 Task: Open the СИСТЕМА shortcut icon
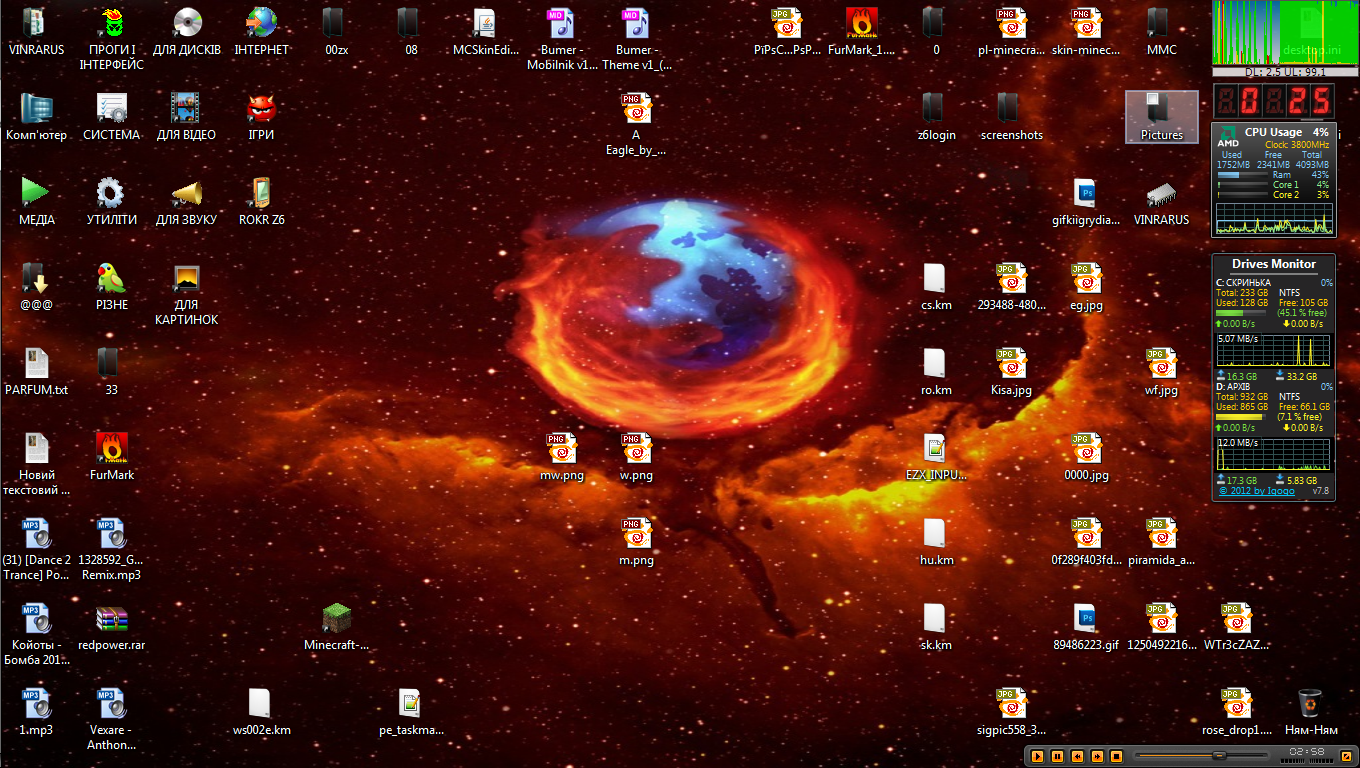(x=111, y=117)
